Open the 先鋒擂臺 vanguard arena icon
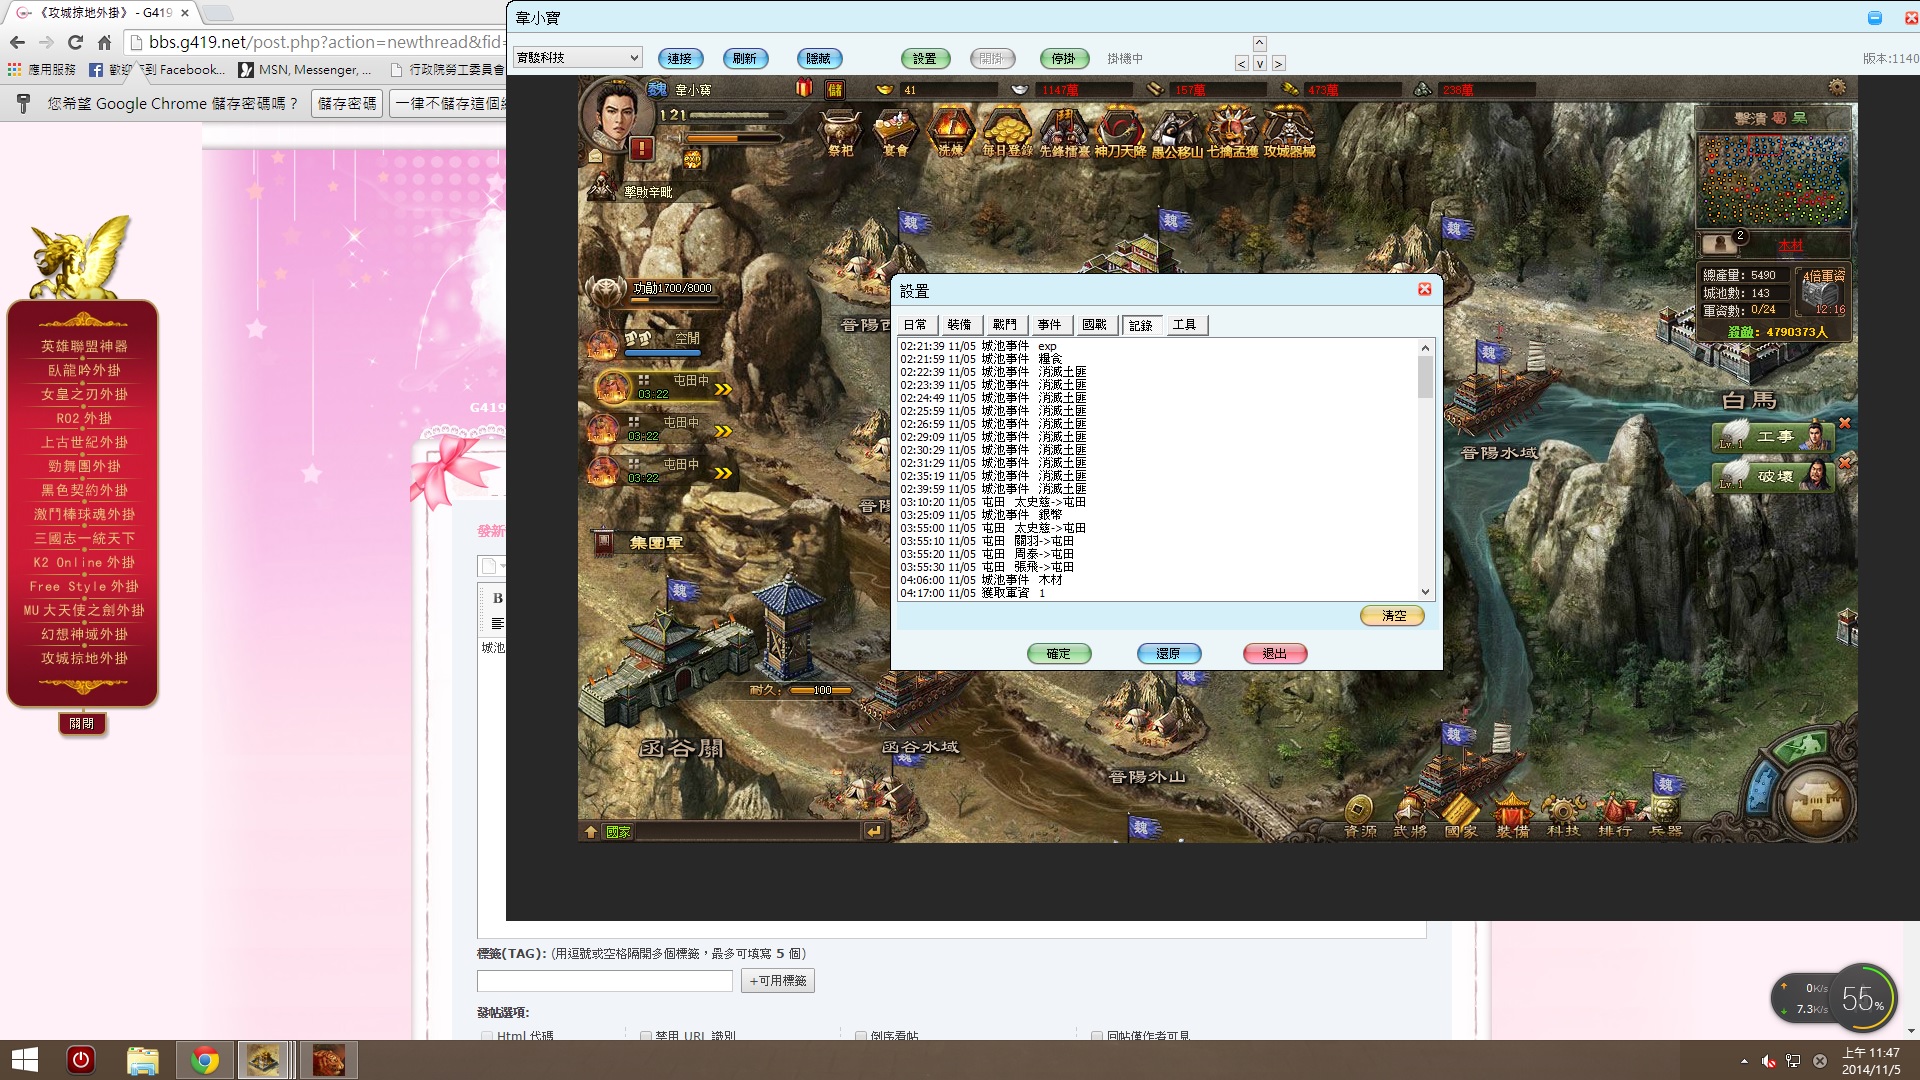 click(x=1065, y=132)
